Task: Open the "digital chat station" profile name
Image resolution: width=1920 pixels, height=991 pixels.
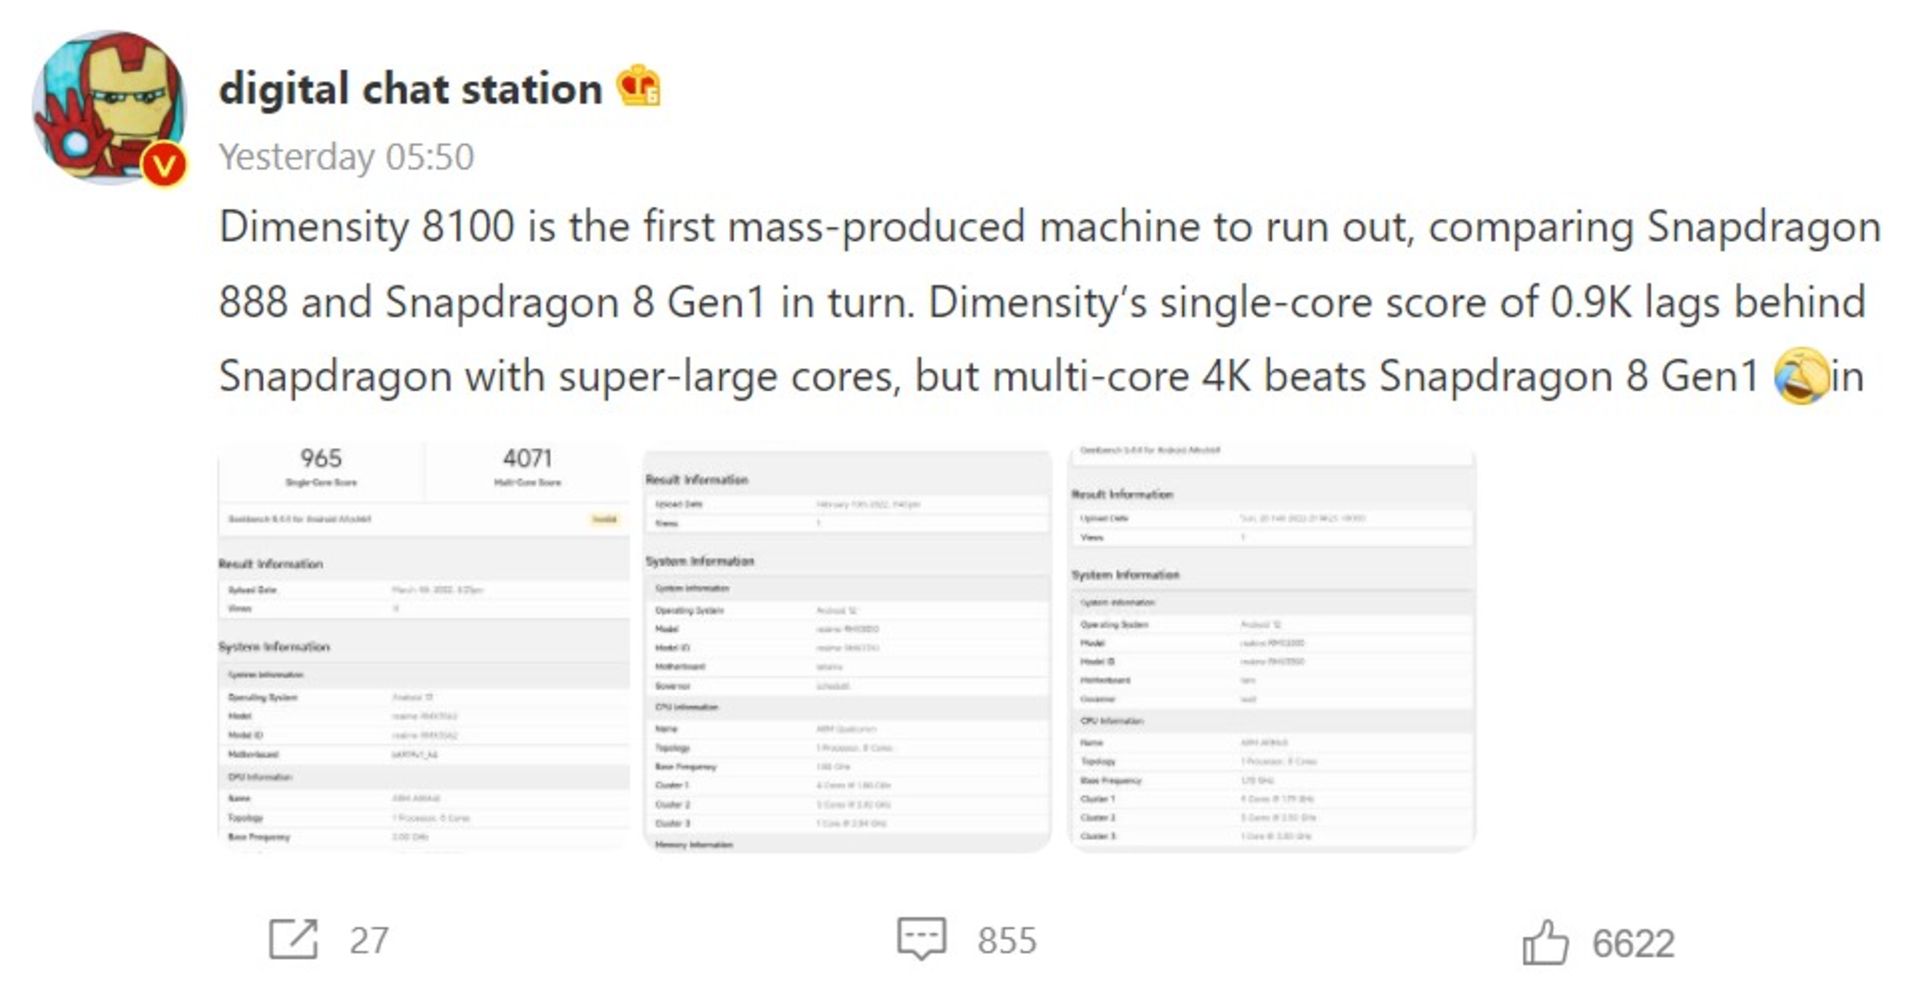Action: [410, 88]
